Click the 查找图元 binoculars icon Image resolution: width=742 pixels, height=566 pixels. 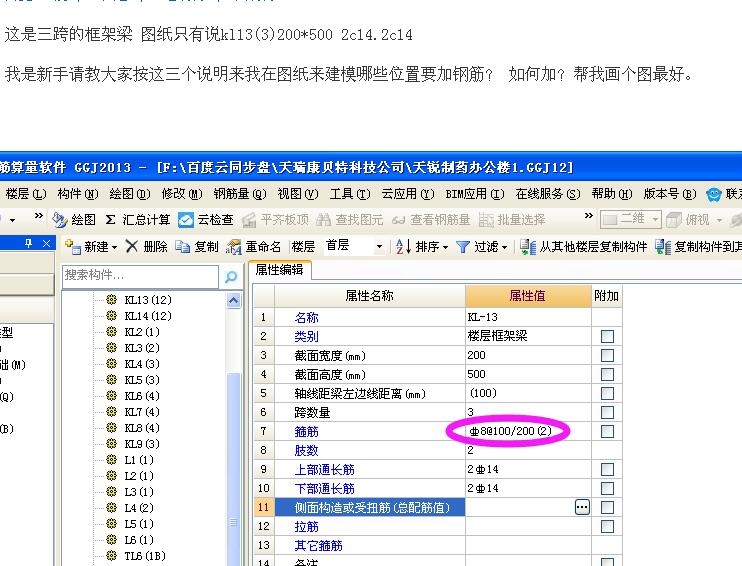(x=324, y=220)
